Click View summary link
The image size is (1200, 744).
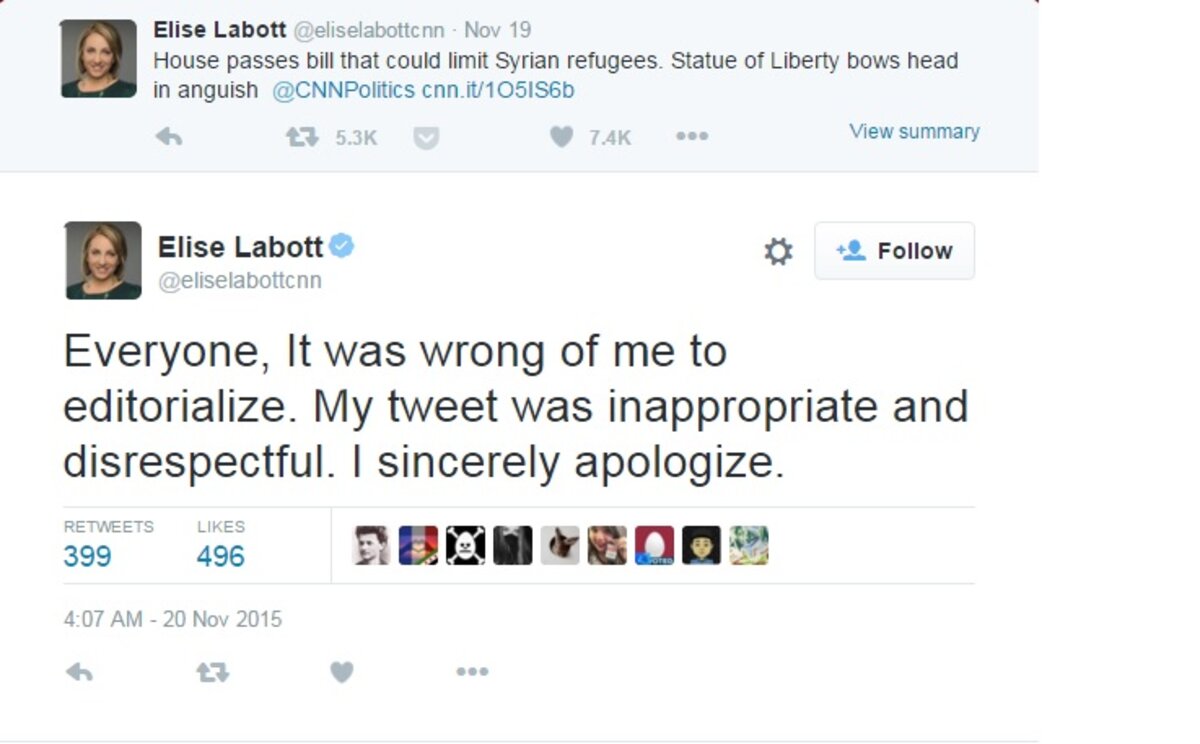pos(914,131)
